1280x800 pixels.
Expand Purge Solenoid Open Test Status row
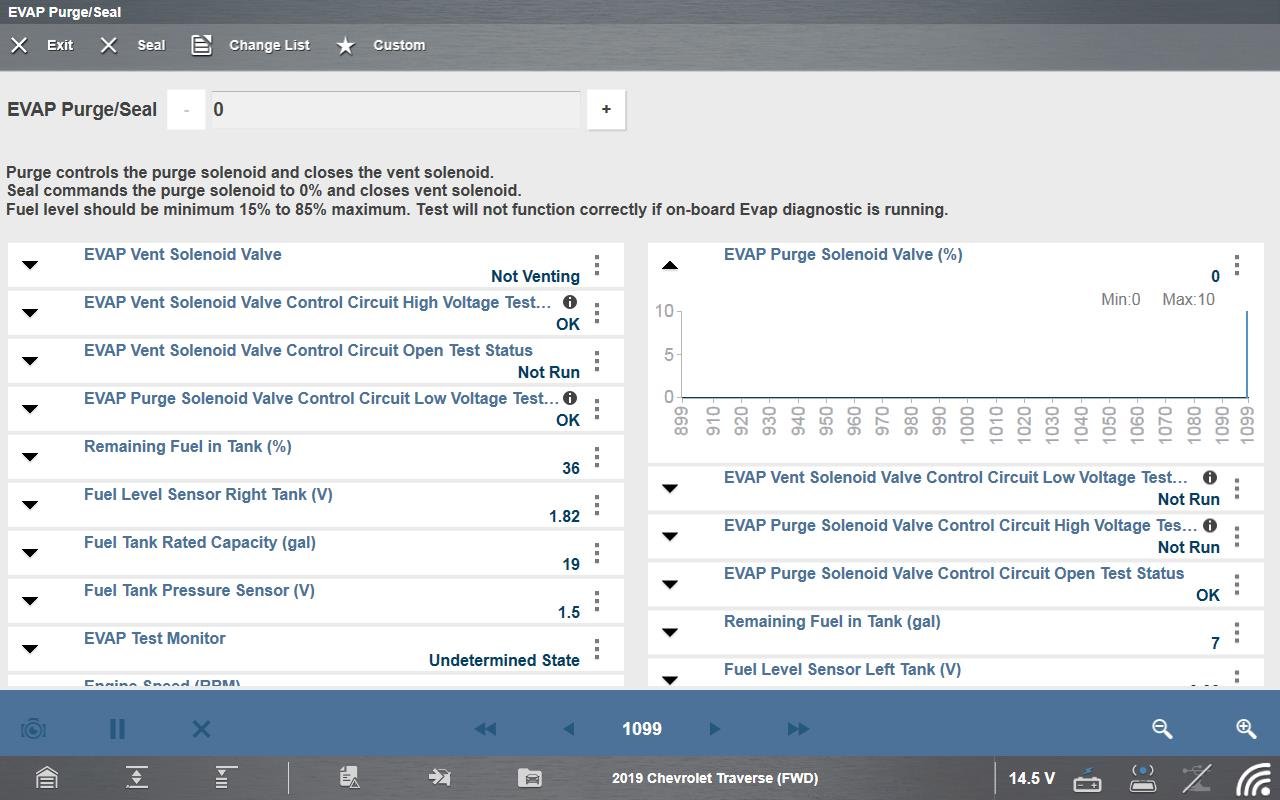click(670, 584)
